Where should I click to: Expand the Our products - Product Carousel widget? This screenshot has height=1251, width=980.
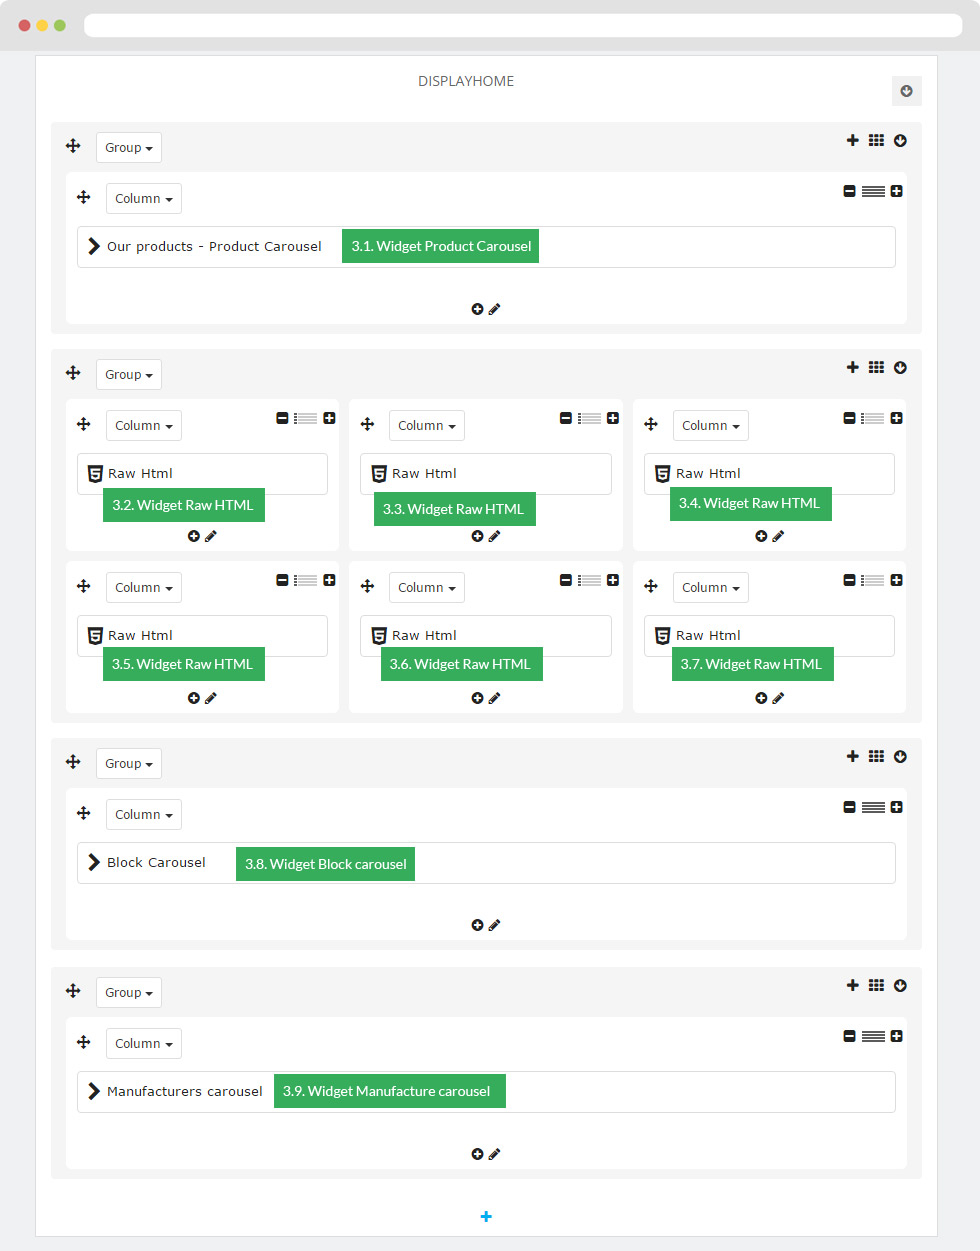pos(94,246)
